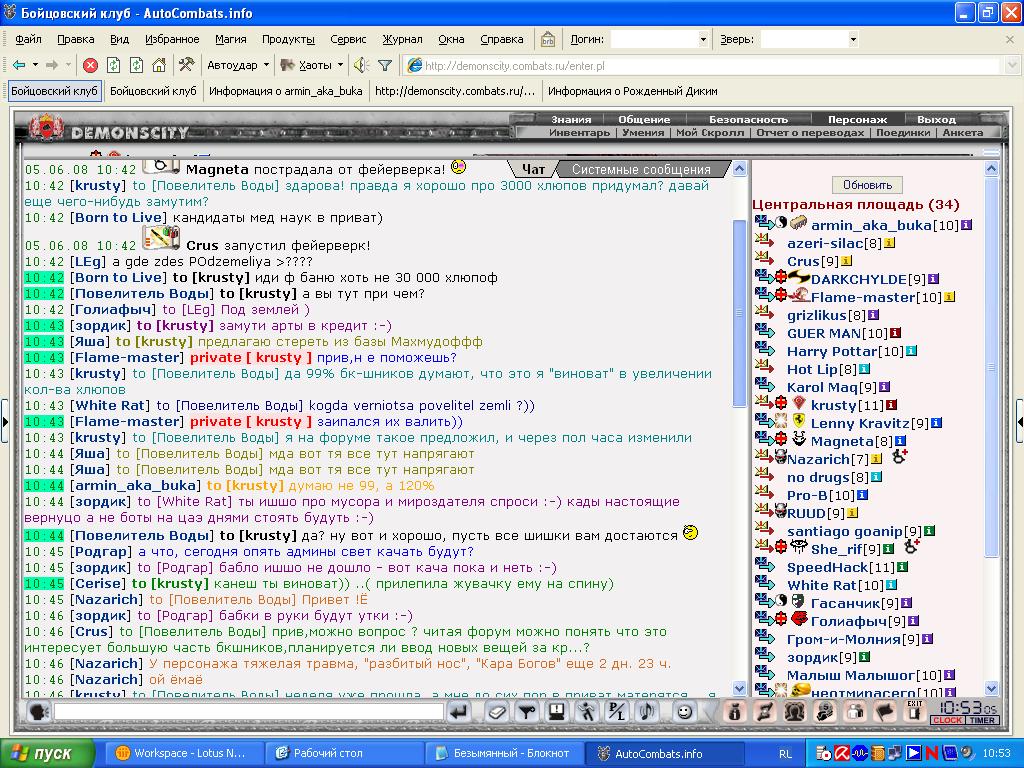Open info icon next to krusty[11]
This screenshot has width=1024, height=768.
click(x=891, y=405)
